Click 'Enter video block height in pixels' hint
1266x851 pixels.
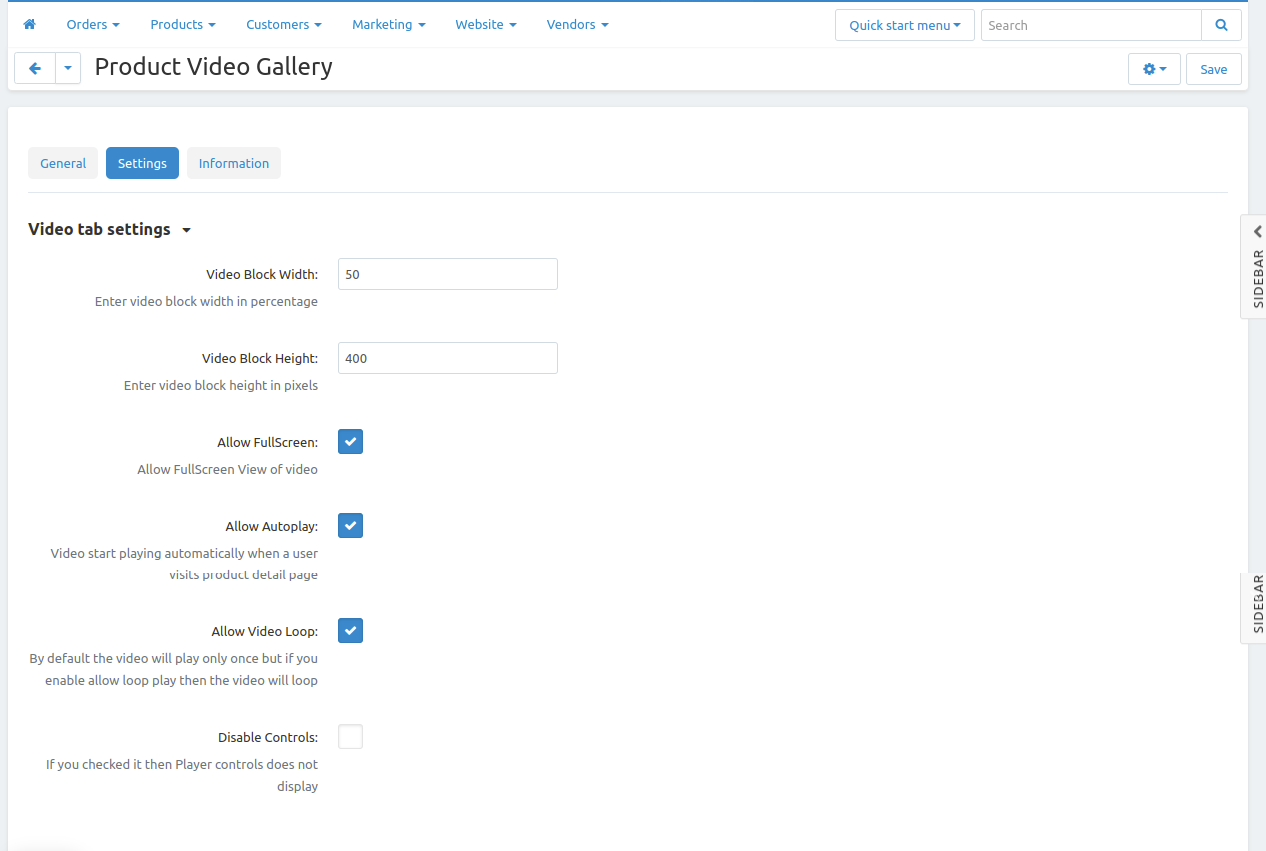(x=221, y=385)
